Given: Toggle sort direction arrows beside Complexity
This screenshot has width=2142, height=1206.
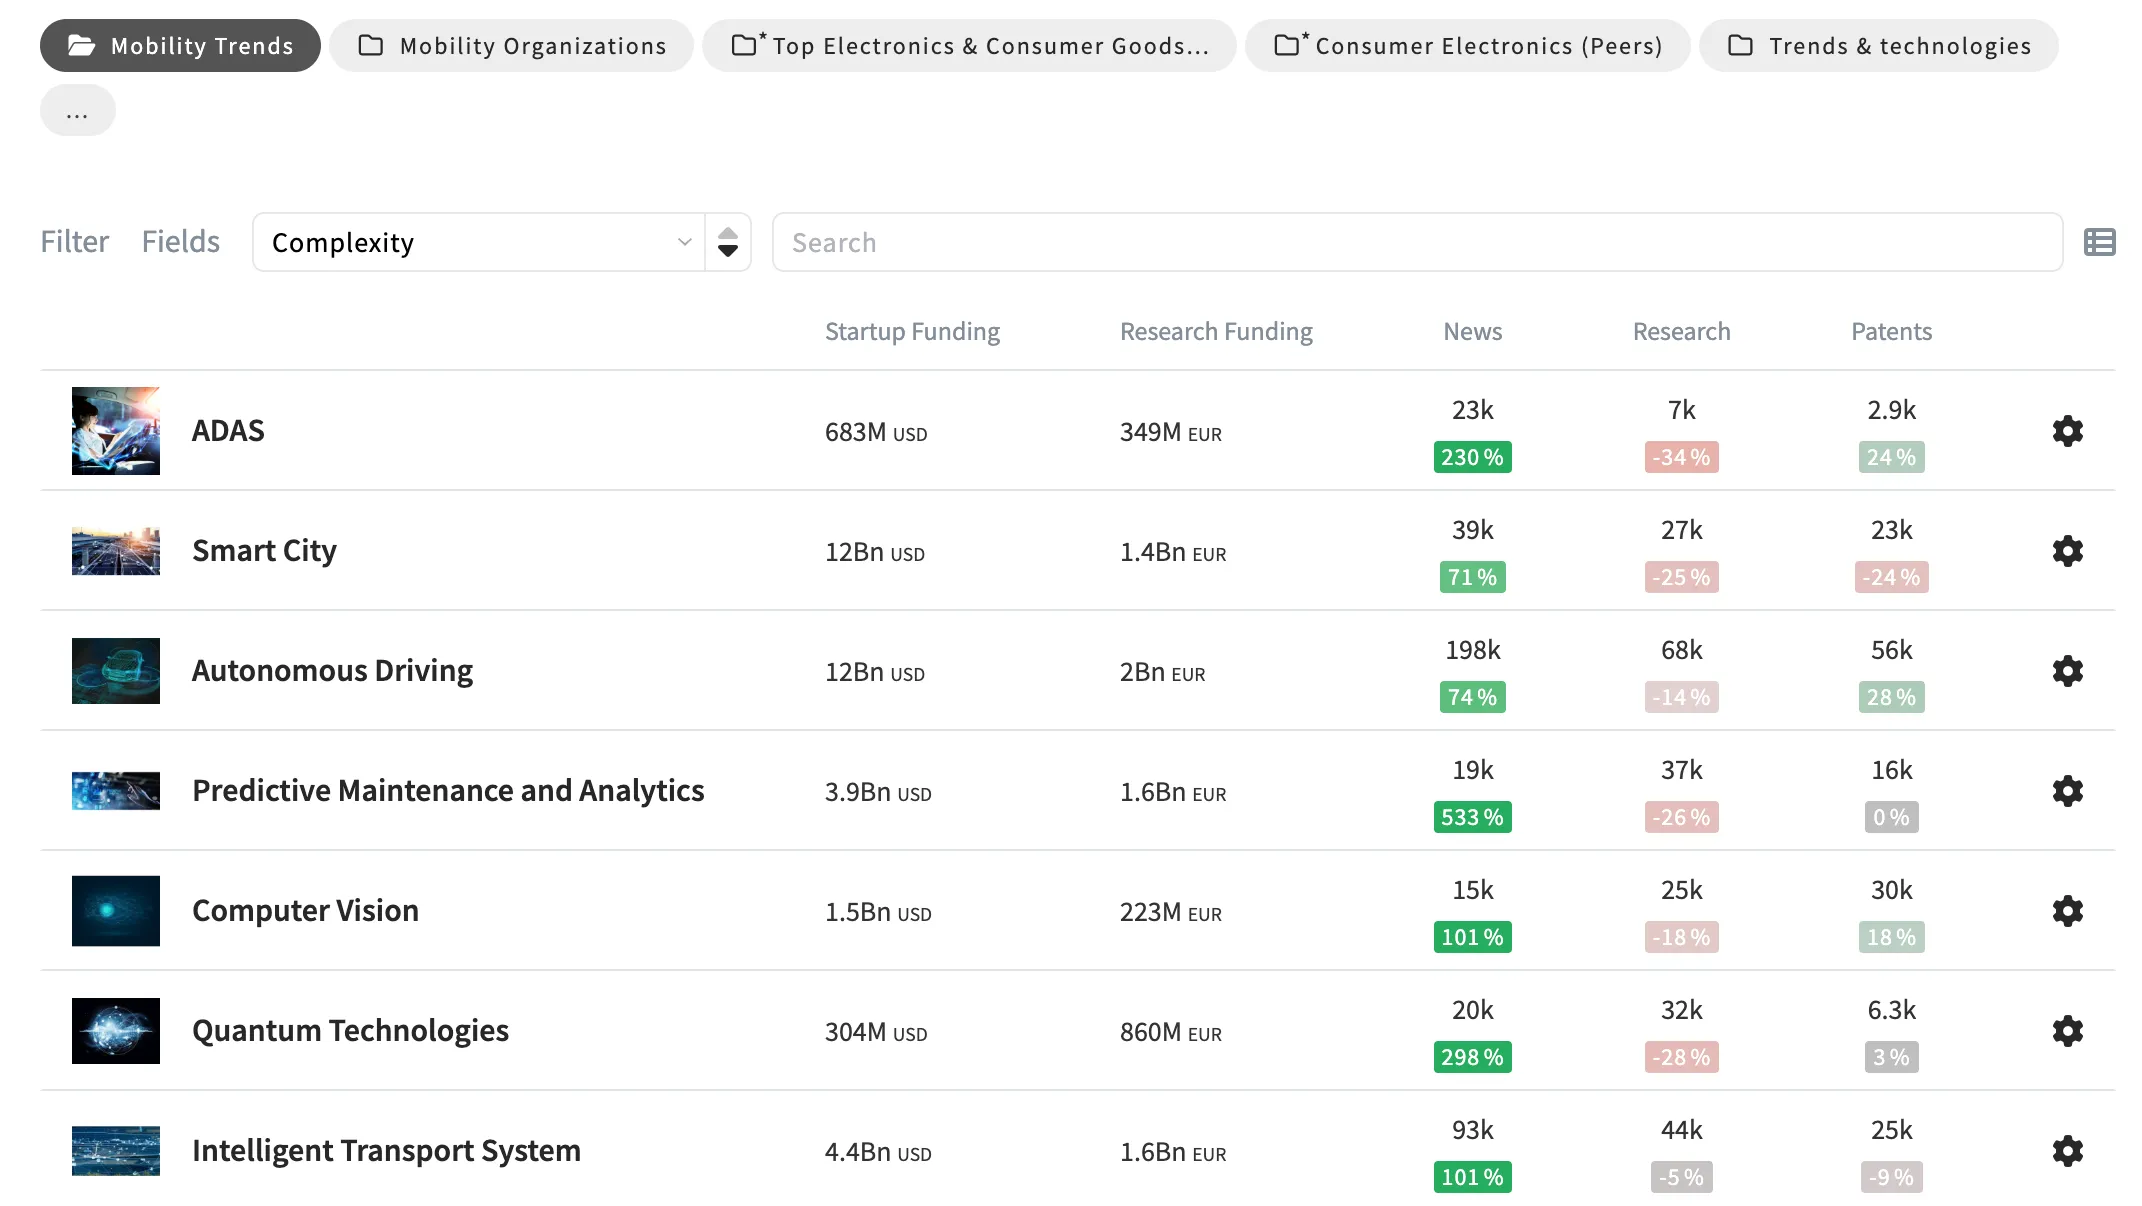Looking at the screenshot, I should (x=728, y=242).
